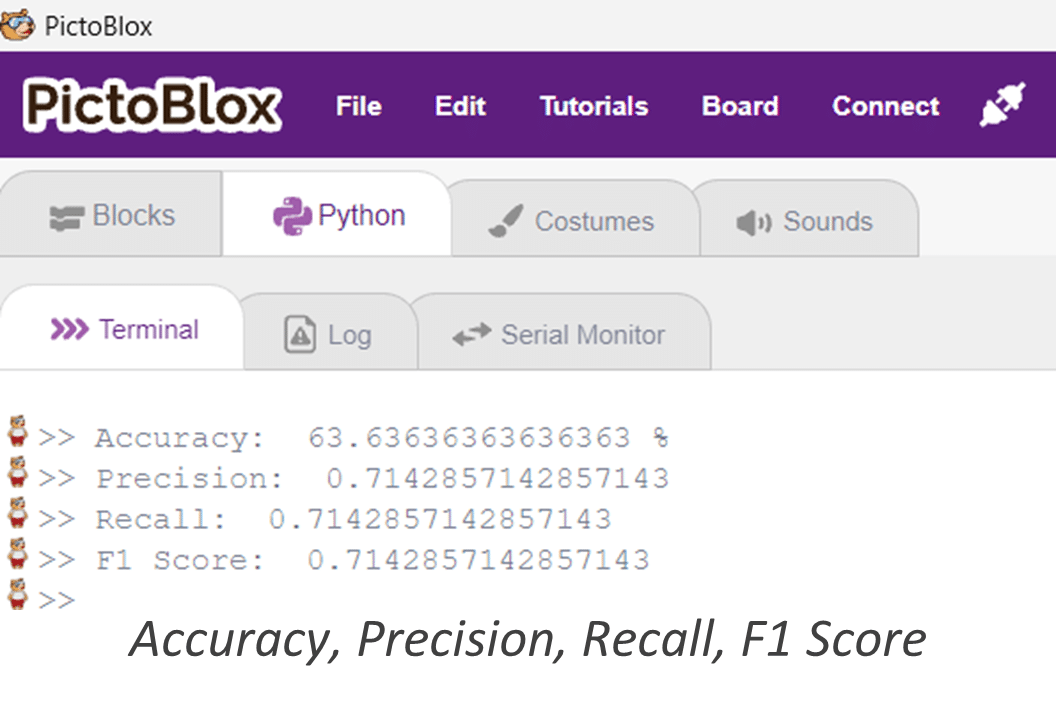Click the Accuracy output line

click(x=380, y=438)
